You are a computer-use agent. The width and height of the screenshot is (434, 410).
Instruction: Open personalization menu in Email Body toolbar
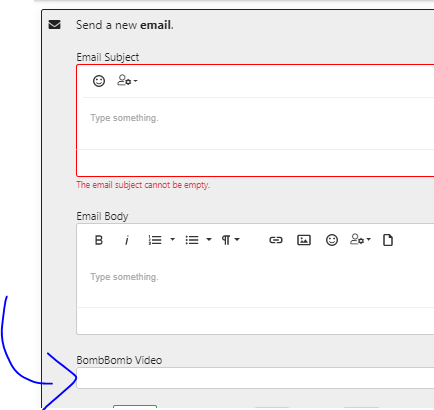pos(360,239)
